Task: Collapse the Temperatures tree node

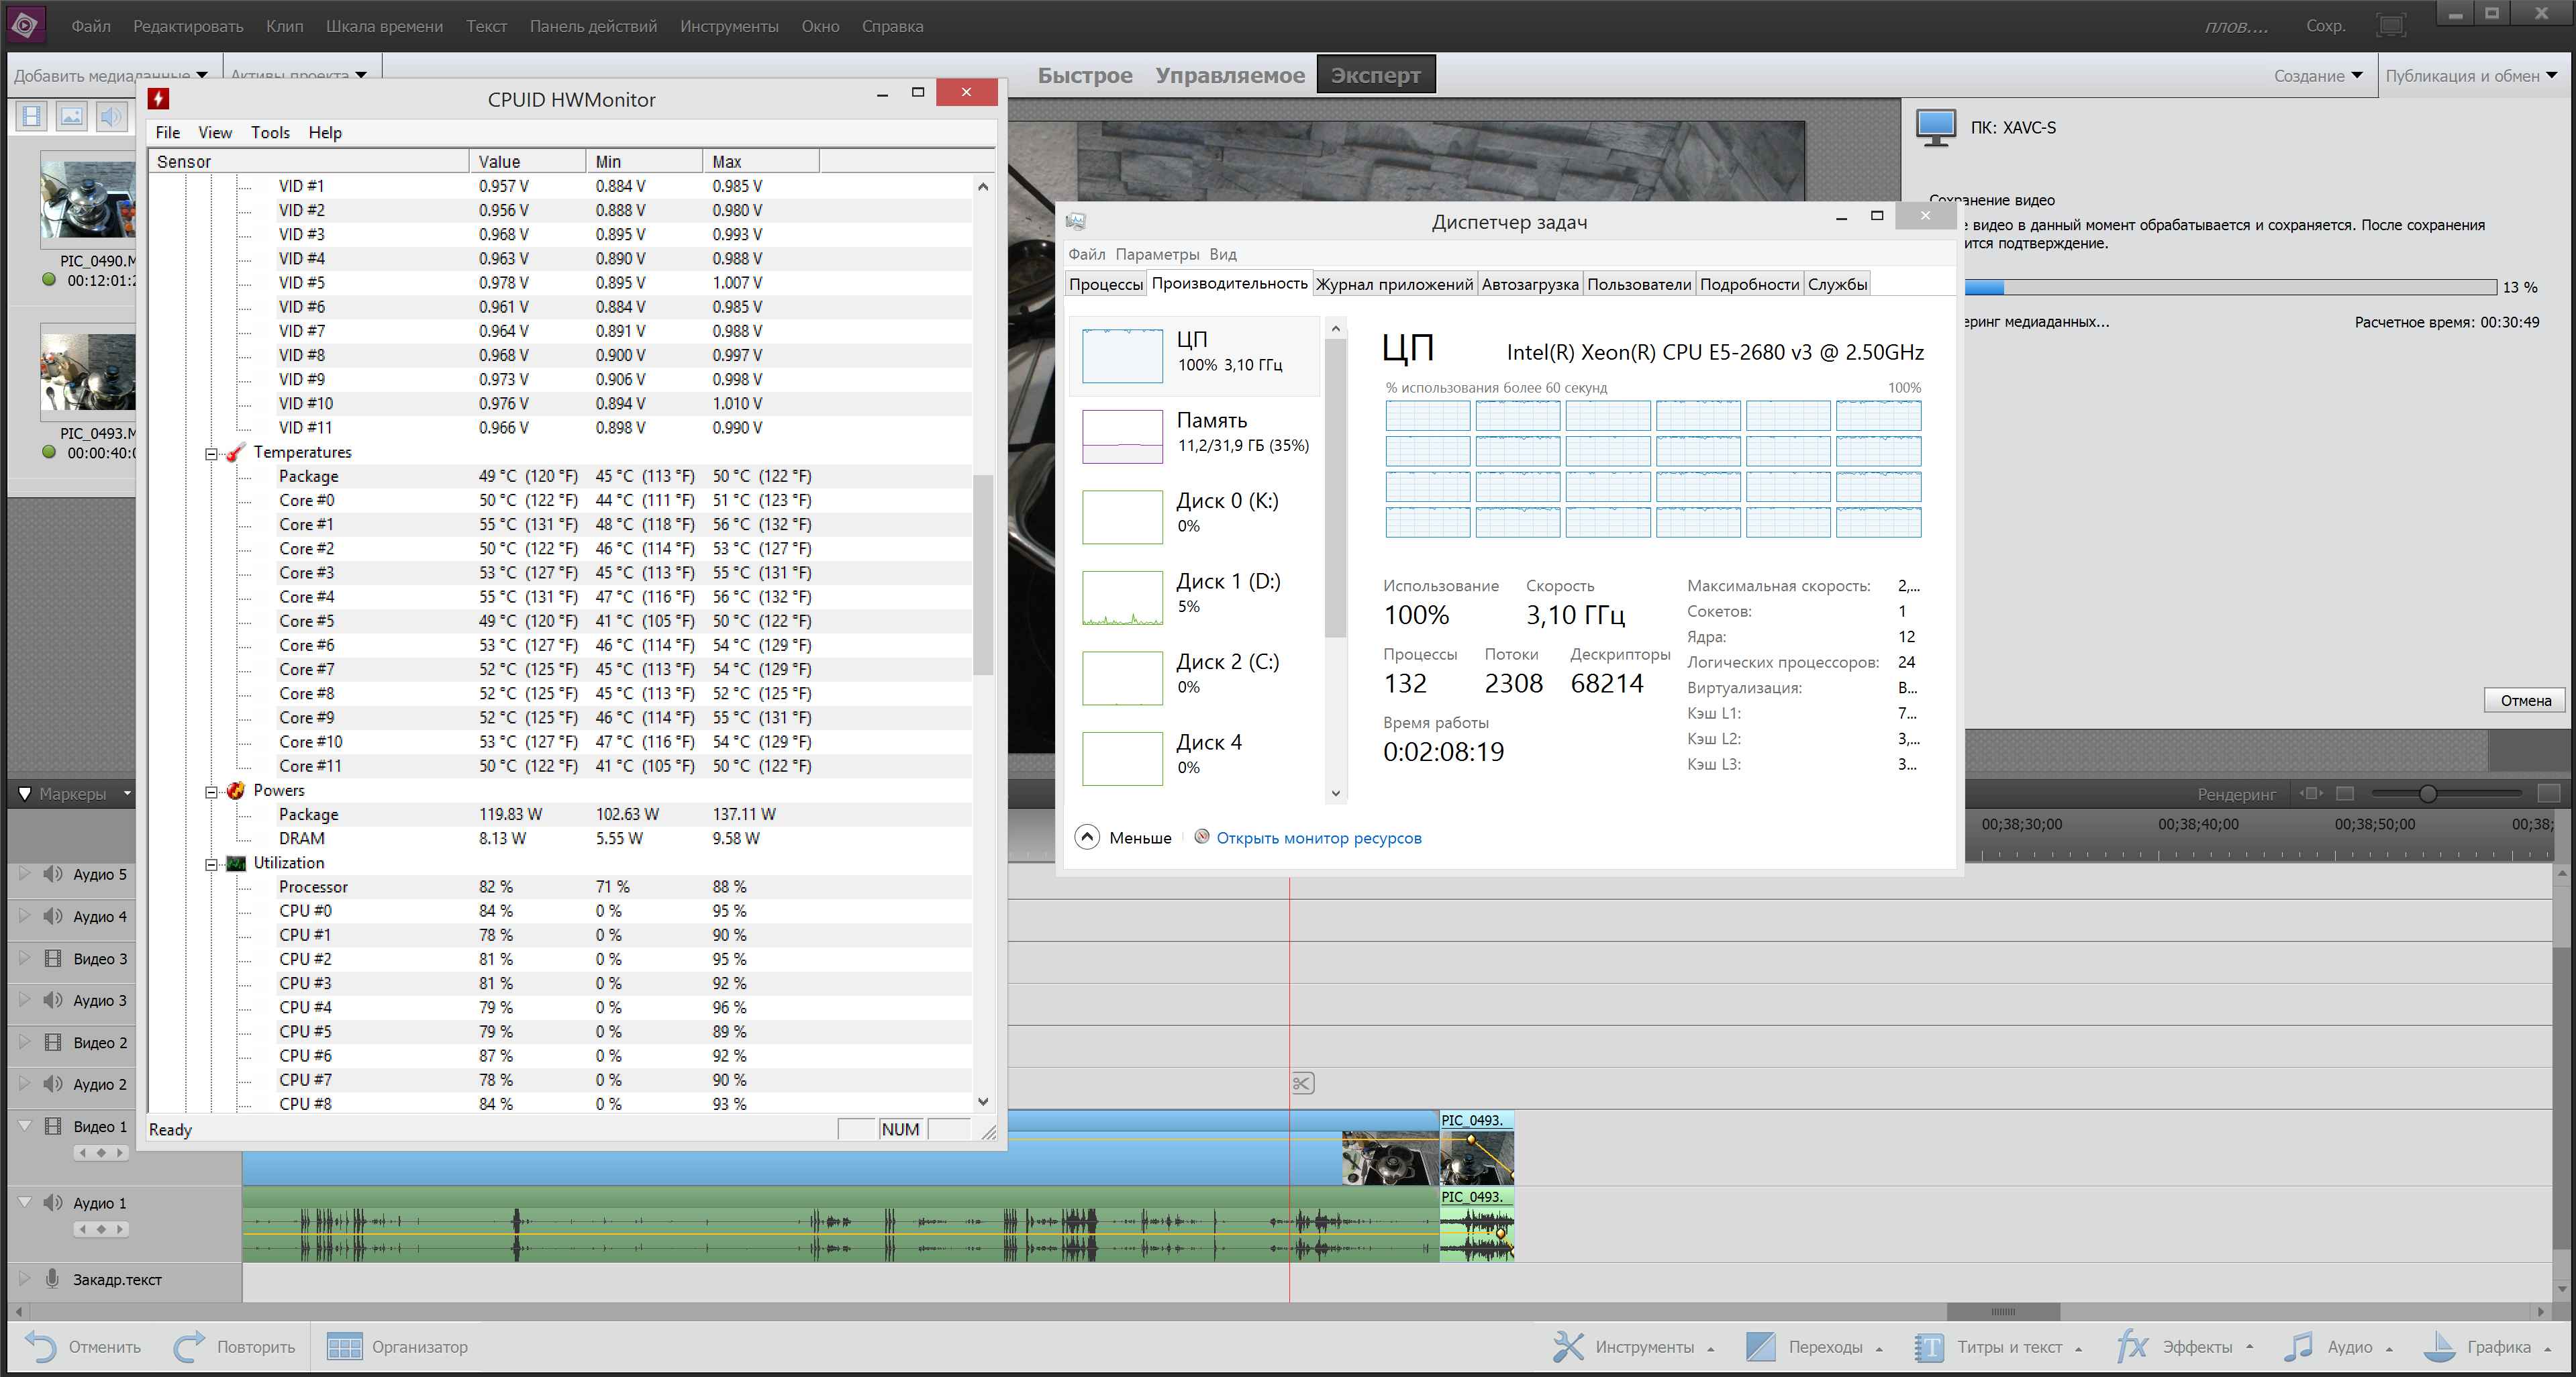Action: click(x=212, y=453)
